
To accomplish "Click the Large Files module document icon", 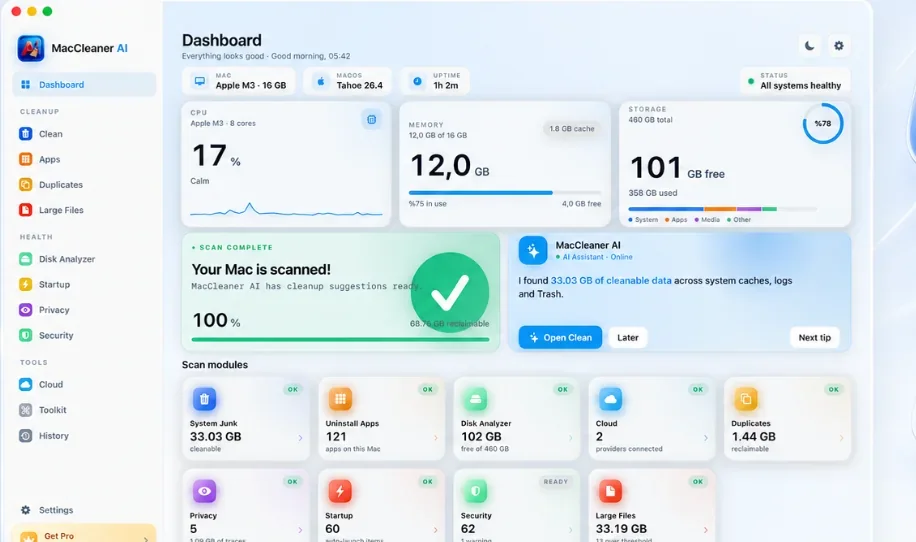I will tap(610, 491).
